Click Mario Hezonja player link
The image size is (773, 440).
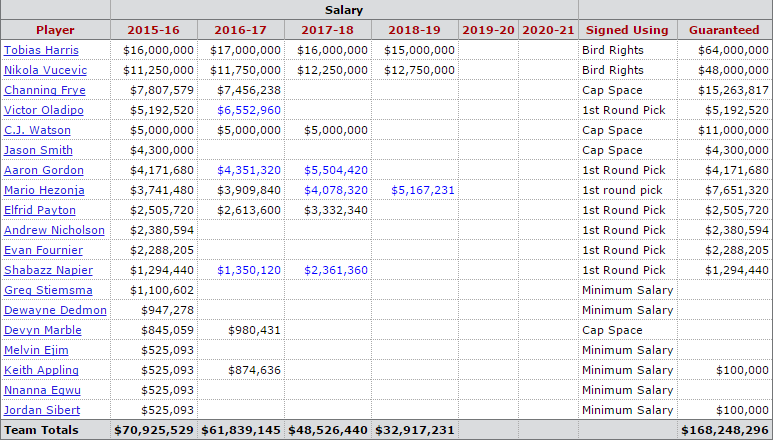click(x=43, y=190)
